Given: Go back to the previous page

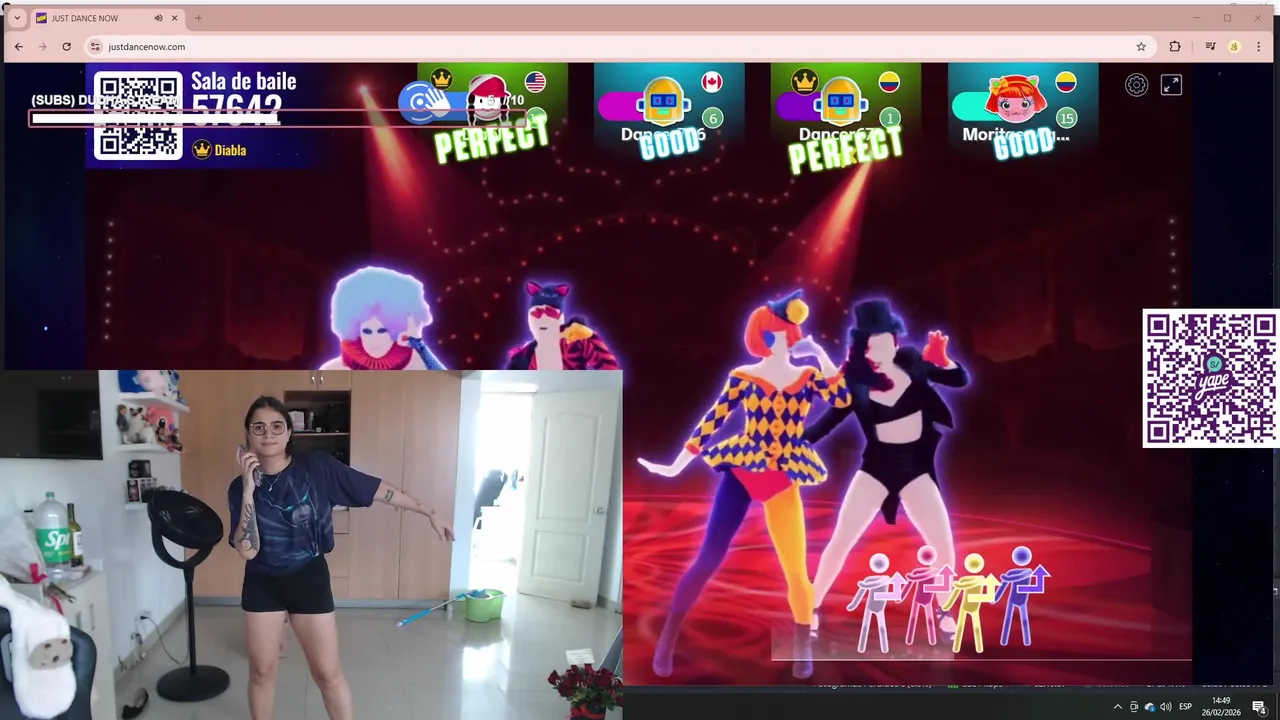Looking at the screenshot, I should coord(18,46).
